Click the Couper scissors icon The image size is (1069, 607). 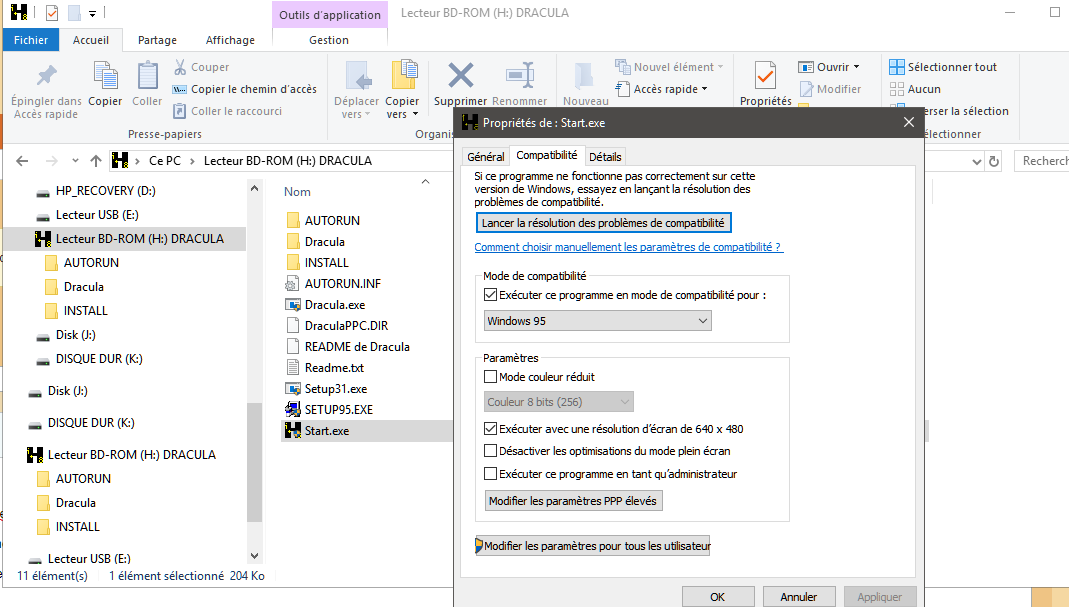(x=180, y=67)
